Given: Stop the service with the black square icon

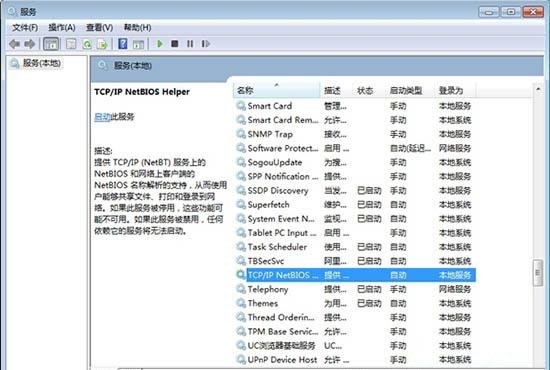Looking at the screenshot, I should (175, 44).
